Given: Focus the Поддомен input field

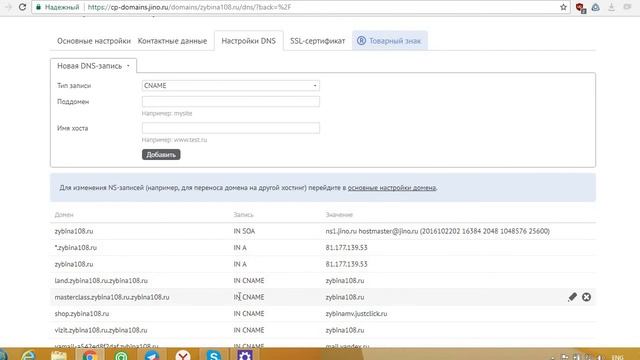Looking at the screenshot, I should (231, 101).
